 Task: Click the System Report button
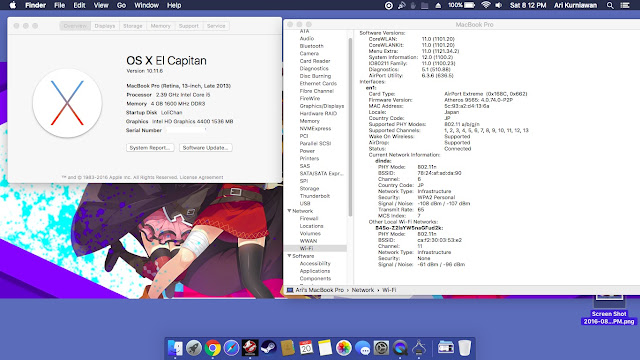(150, 148)
